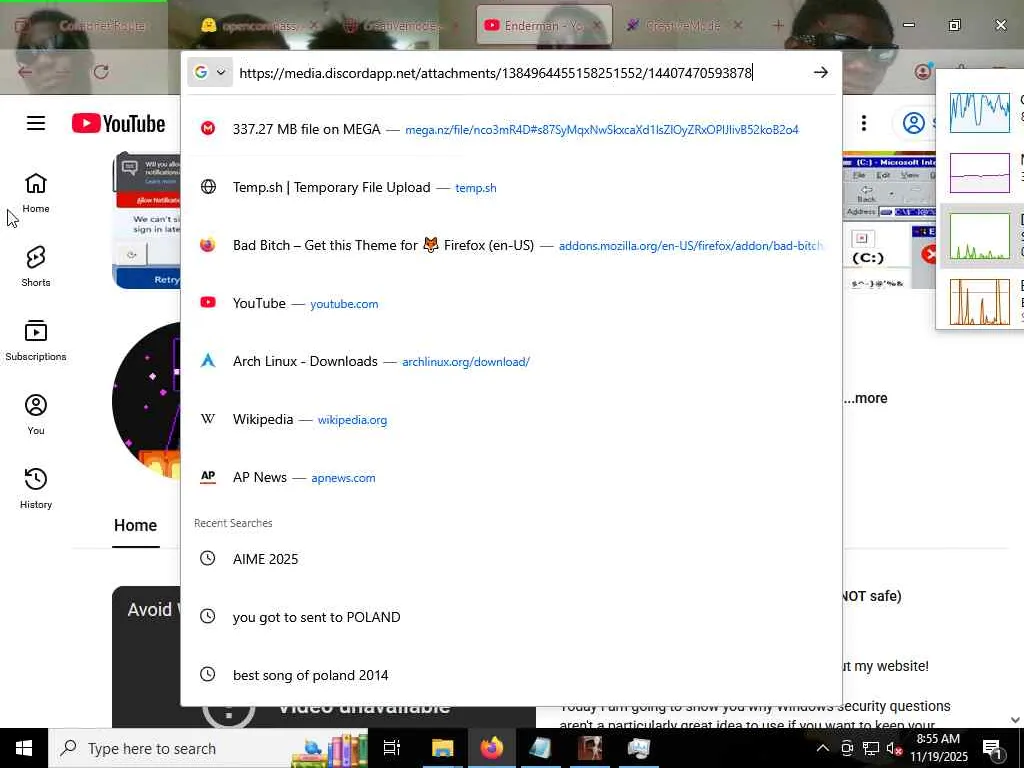Click the taskbar search box

tap(208, 748)
